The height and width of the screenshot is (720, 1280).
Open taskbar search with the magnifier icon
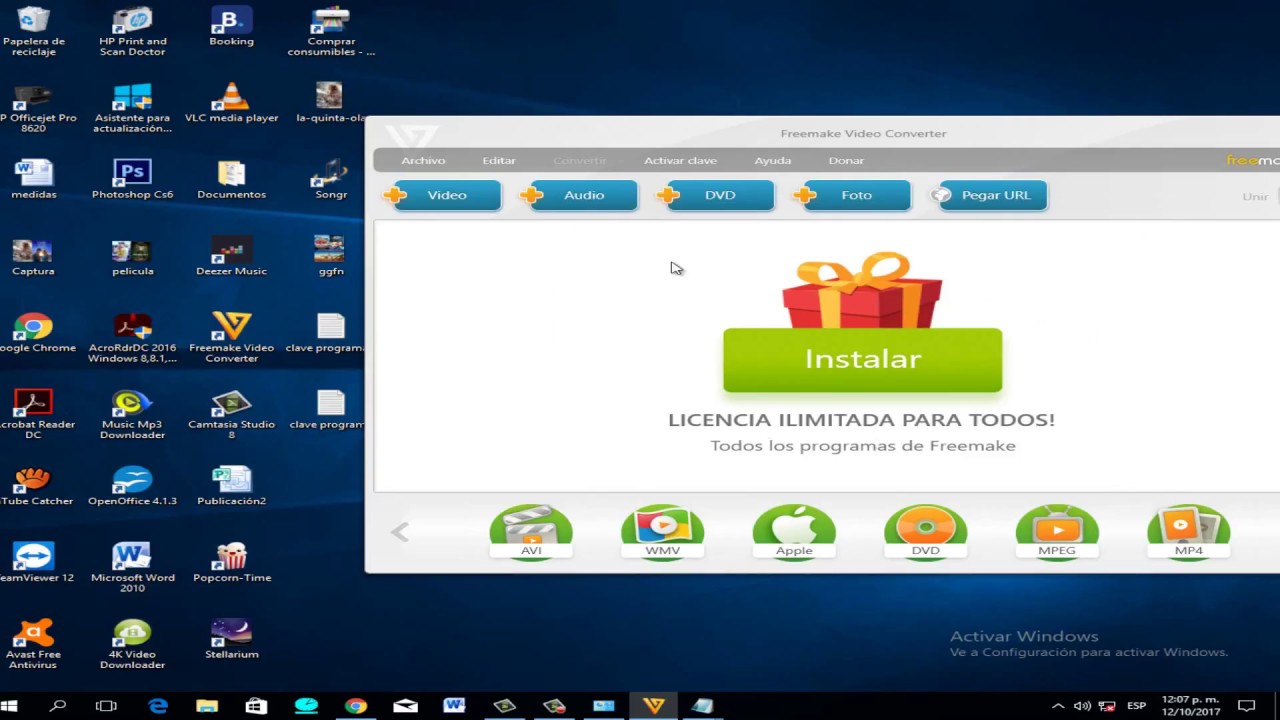58,706
